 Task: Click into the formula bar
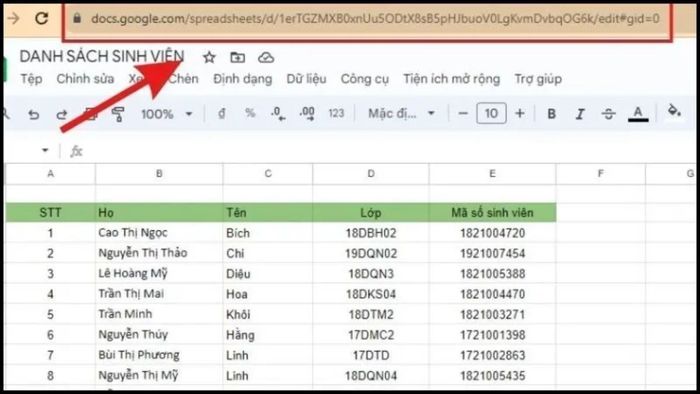tap(388, 151)
